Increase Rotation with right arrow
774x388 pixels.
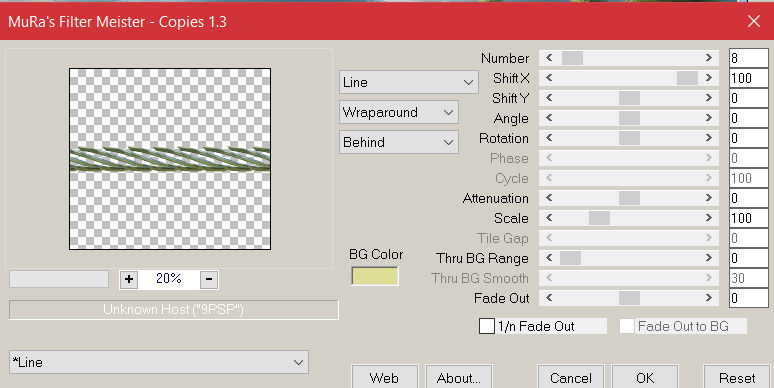(709, 138)
